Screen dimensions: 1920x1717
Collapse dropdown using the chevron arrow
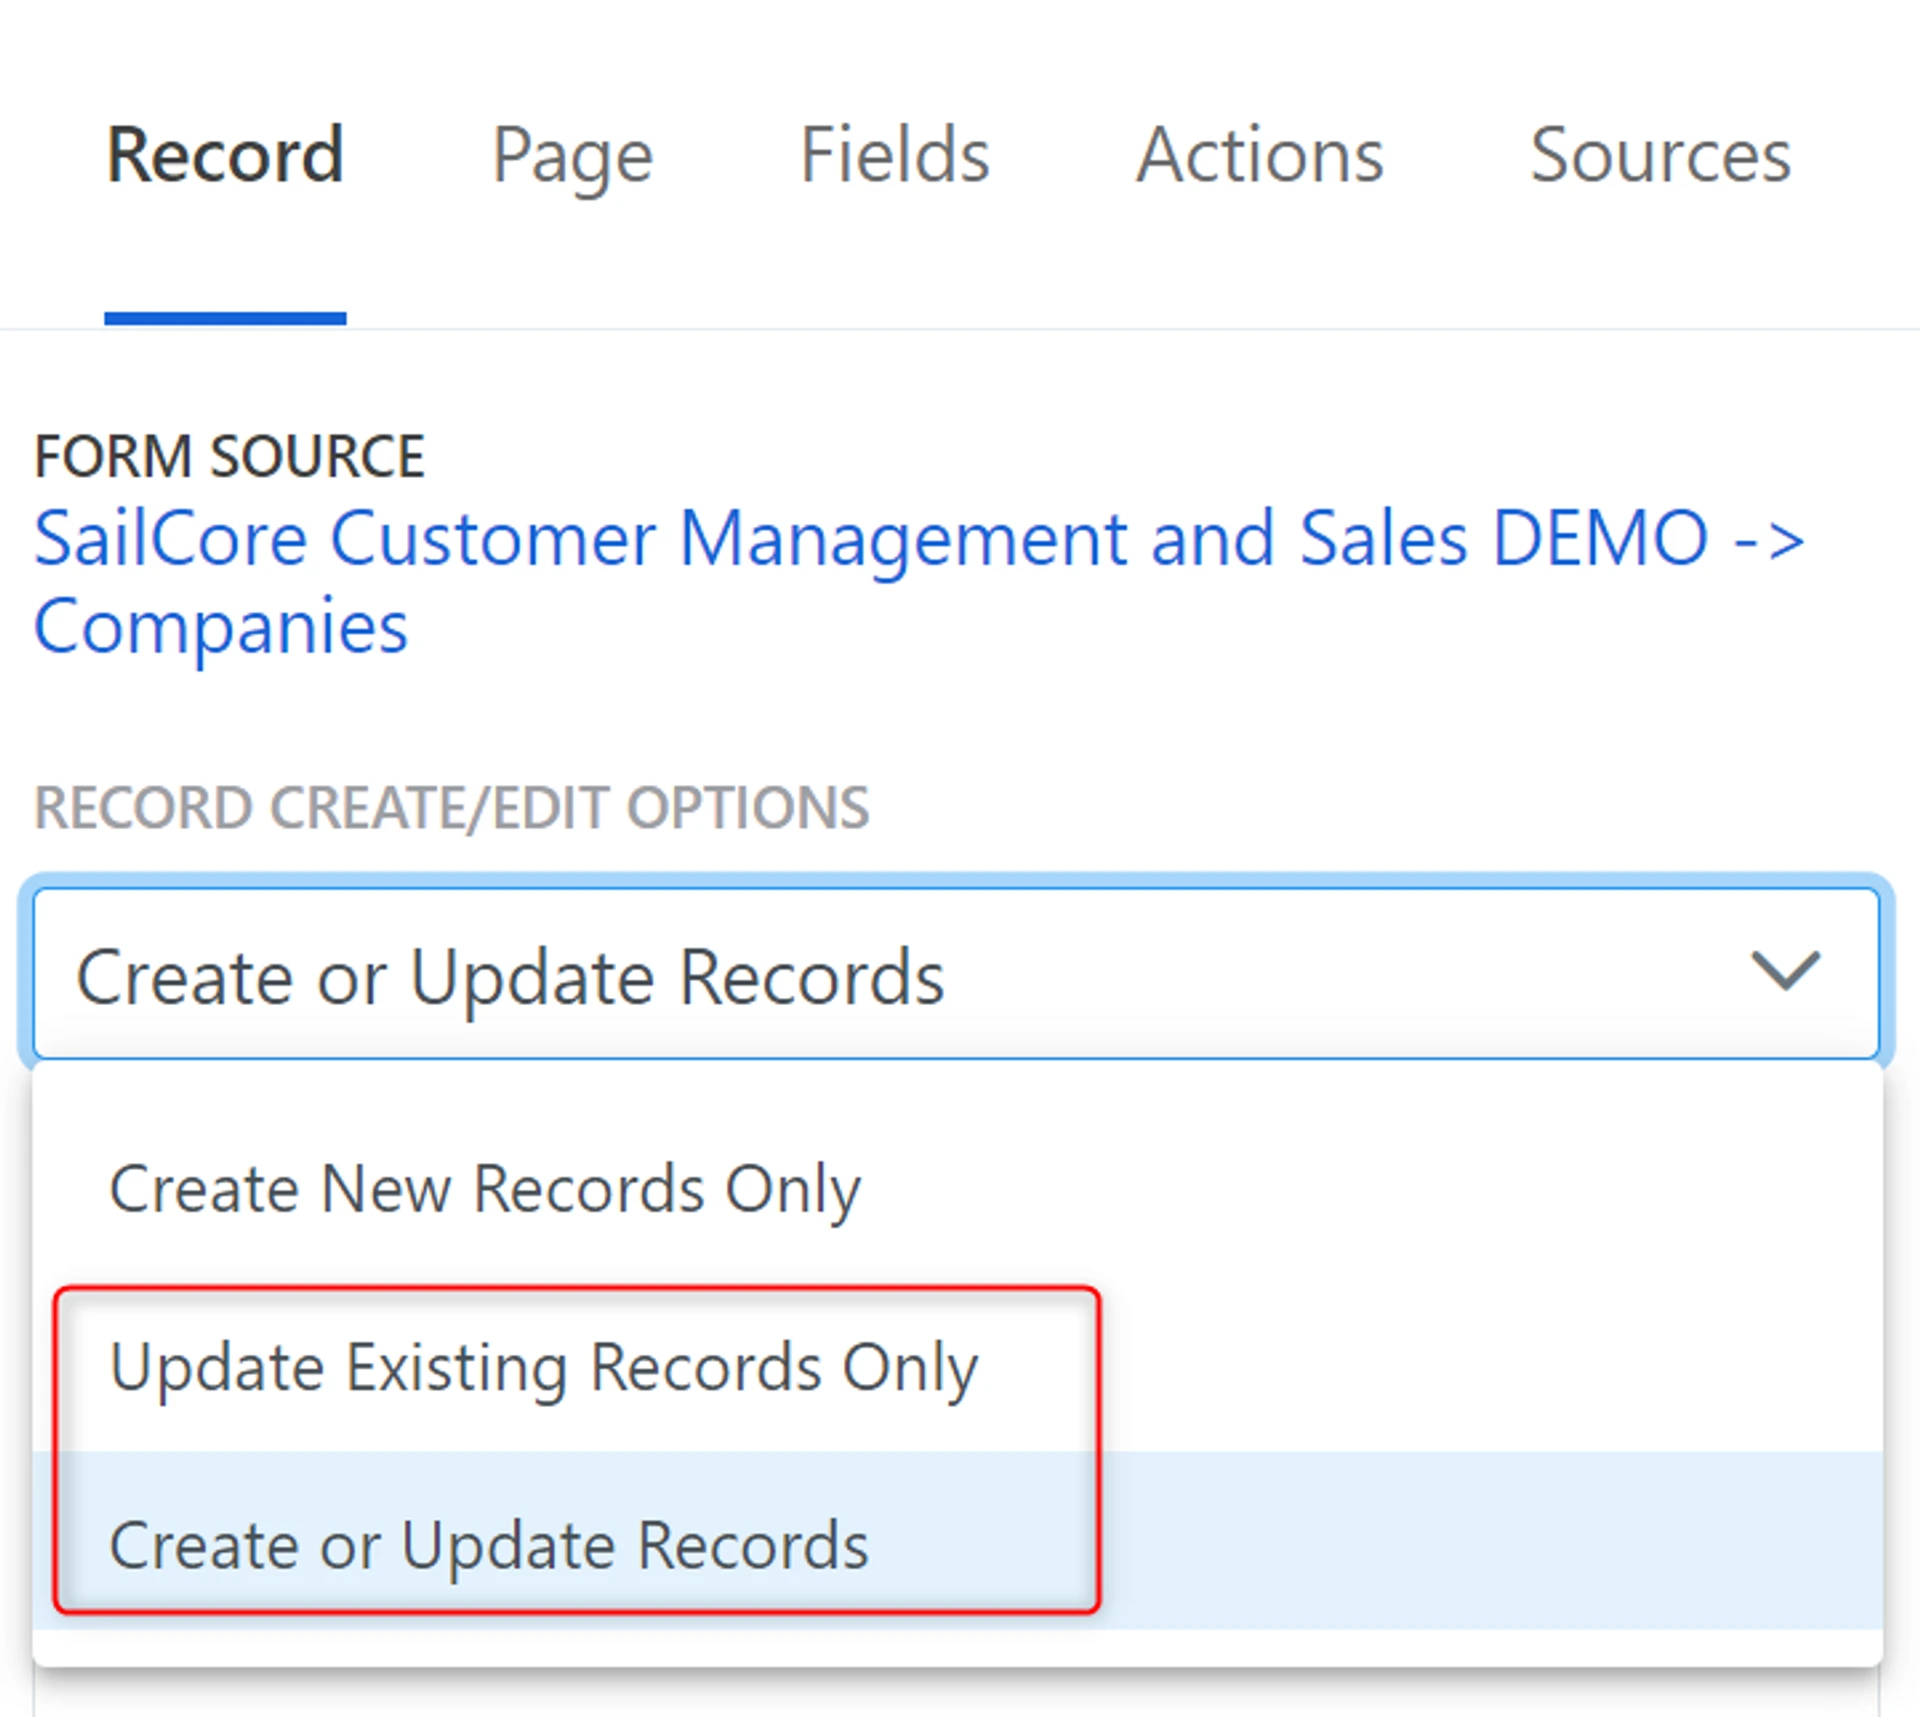pyautogui.click(x=1785, y=971)
